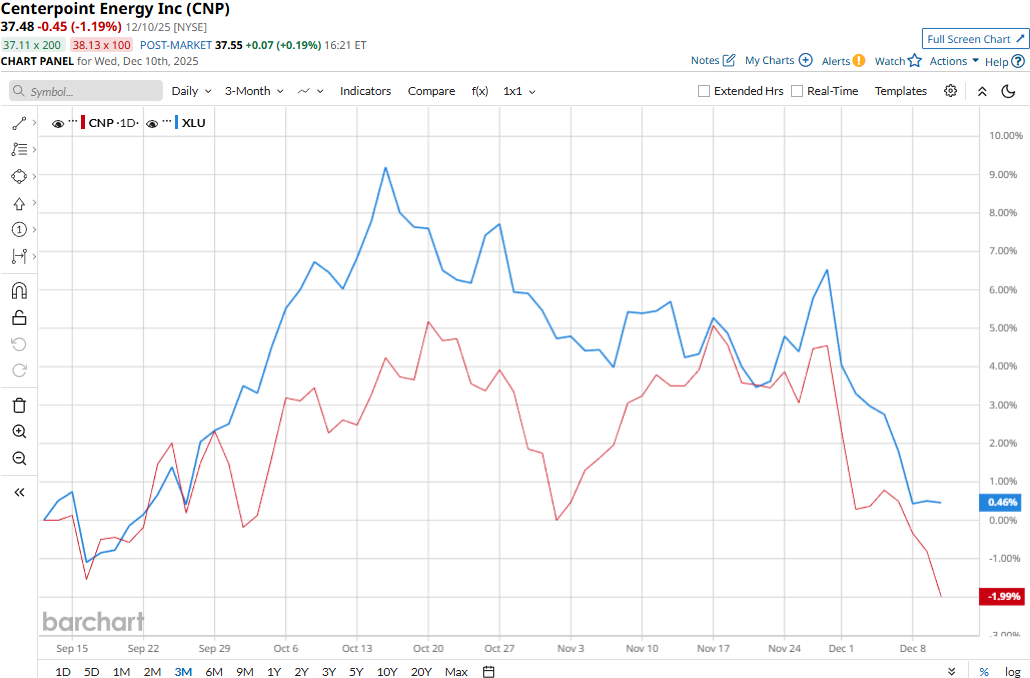Click the CNP red color swatch
The image size is (1030, 678).
[83, 123]
